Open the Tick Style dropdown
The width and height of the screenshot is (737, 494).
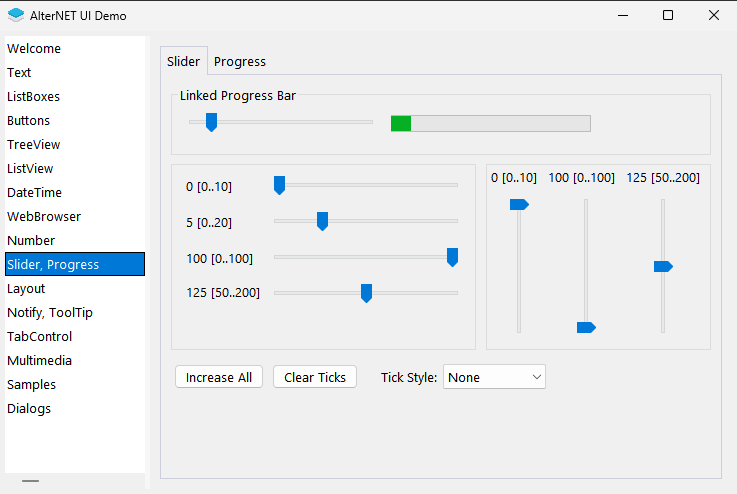click(x=494, y=377)
